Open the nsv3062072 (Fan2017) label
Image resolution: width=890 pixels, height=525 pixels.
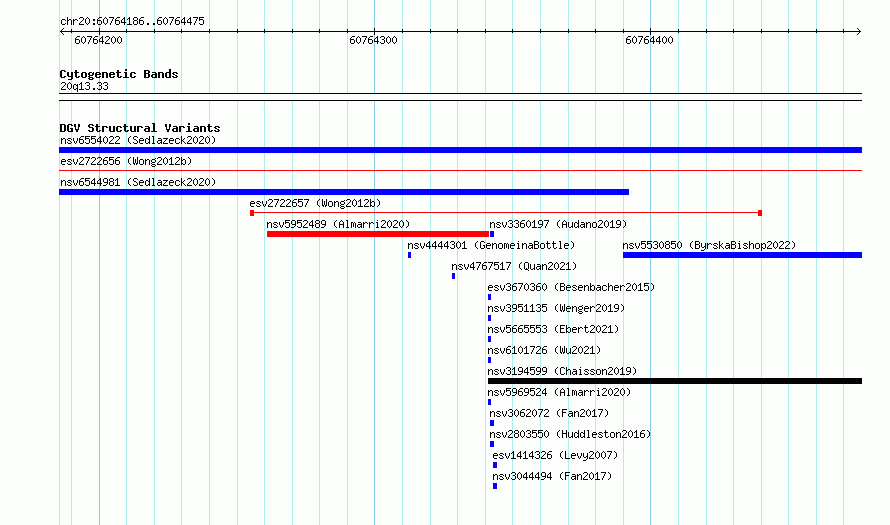coord(549,413)
